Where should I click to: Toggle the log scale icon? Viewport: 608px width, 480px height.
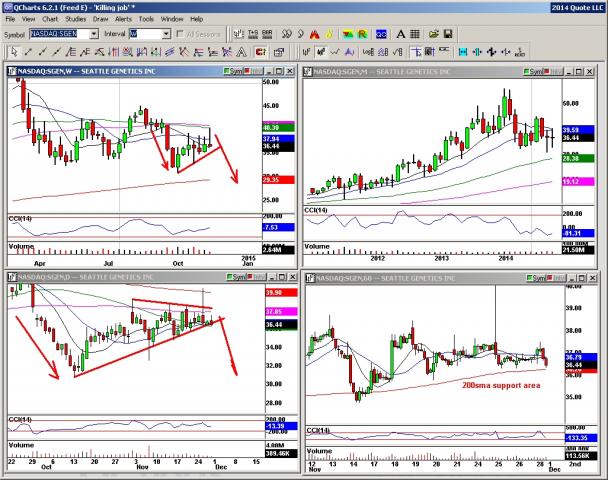(x=368, y=52)
